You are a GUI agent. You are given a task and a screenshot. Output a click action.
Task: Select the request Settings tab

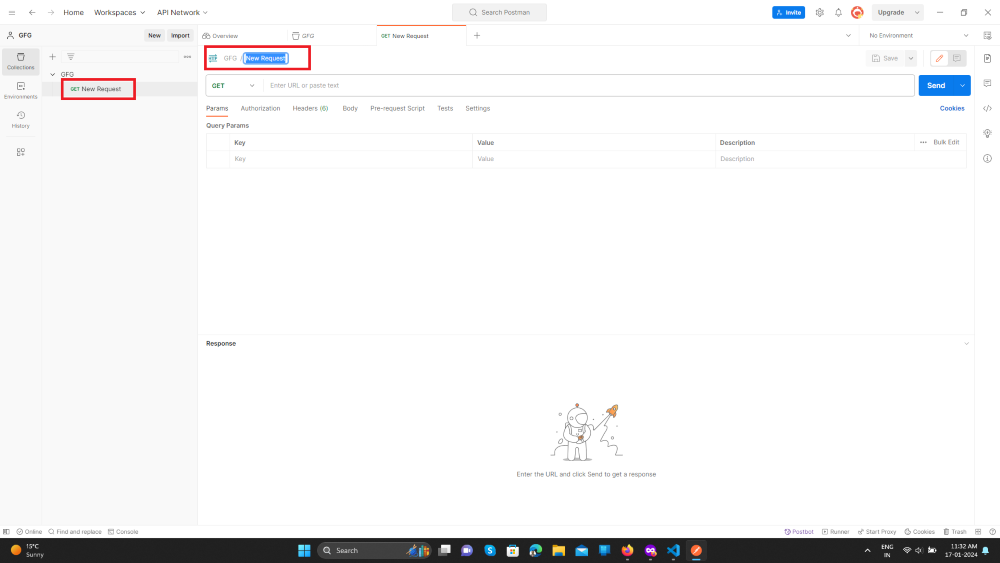pos(478,108)
